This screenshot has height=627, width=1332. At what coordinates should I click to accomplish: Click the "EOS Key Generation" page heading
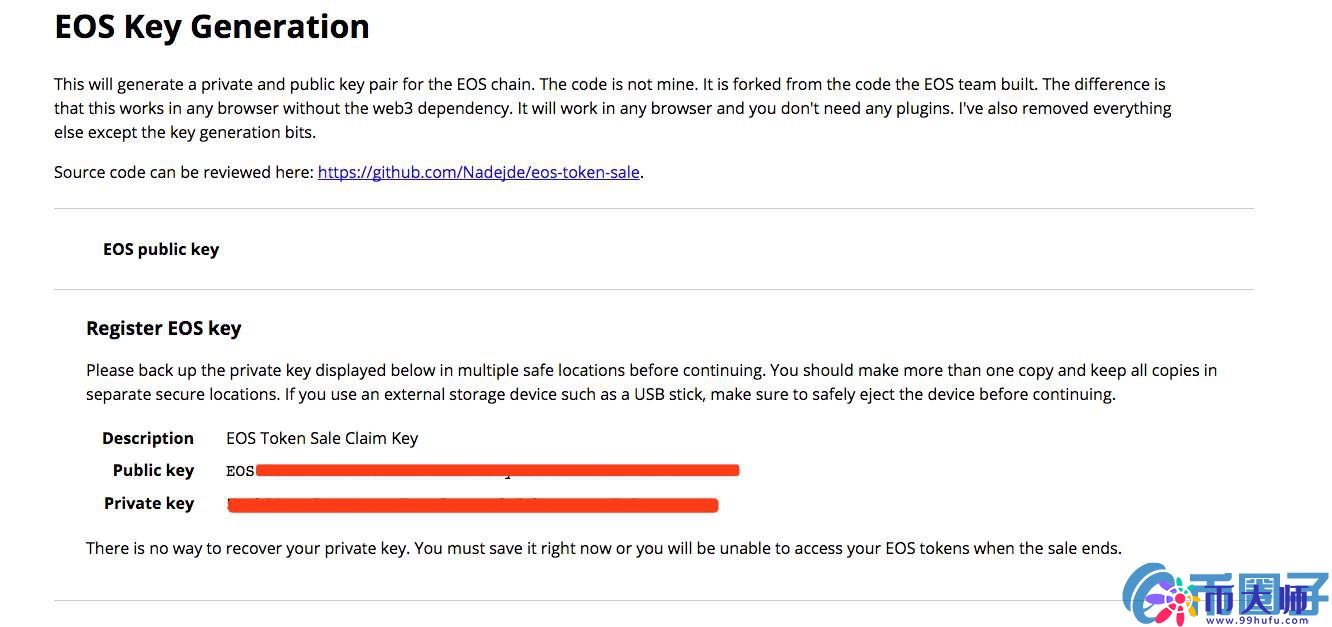pos(212,27)
